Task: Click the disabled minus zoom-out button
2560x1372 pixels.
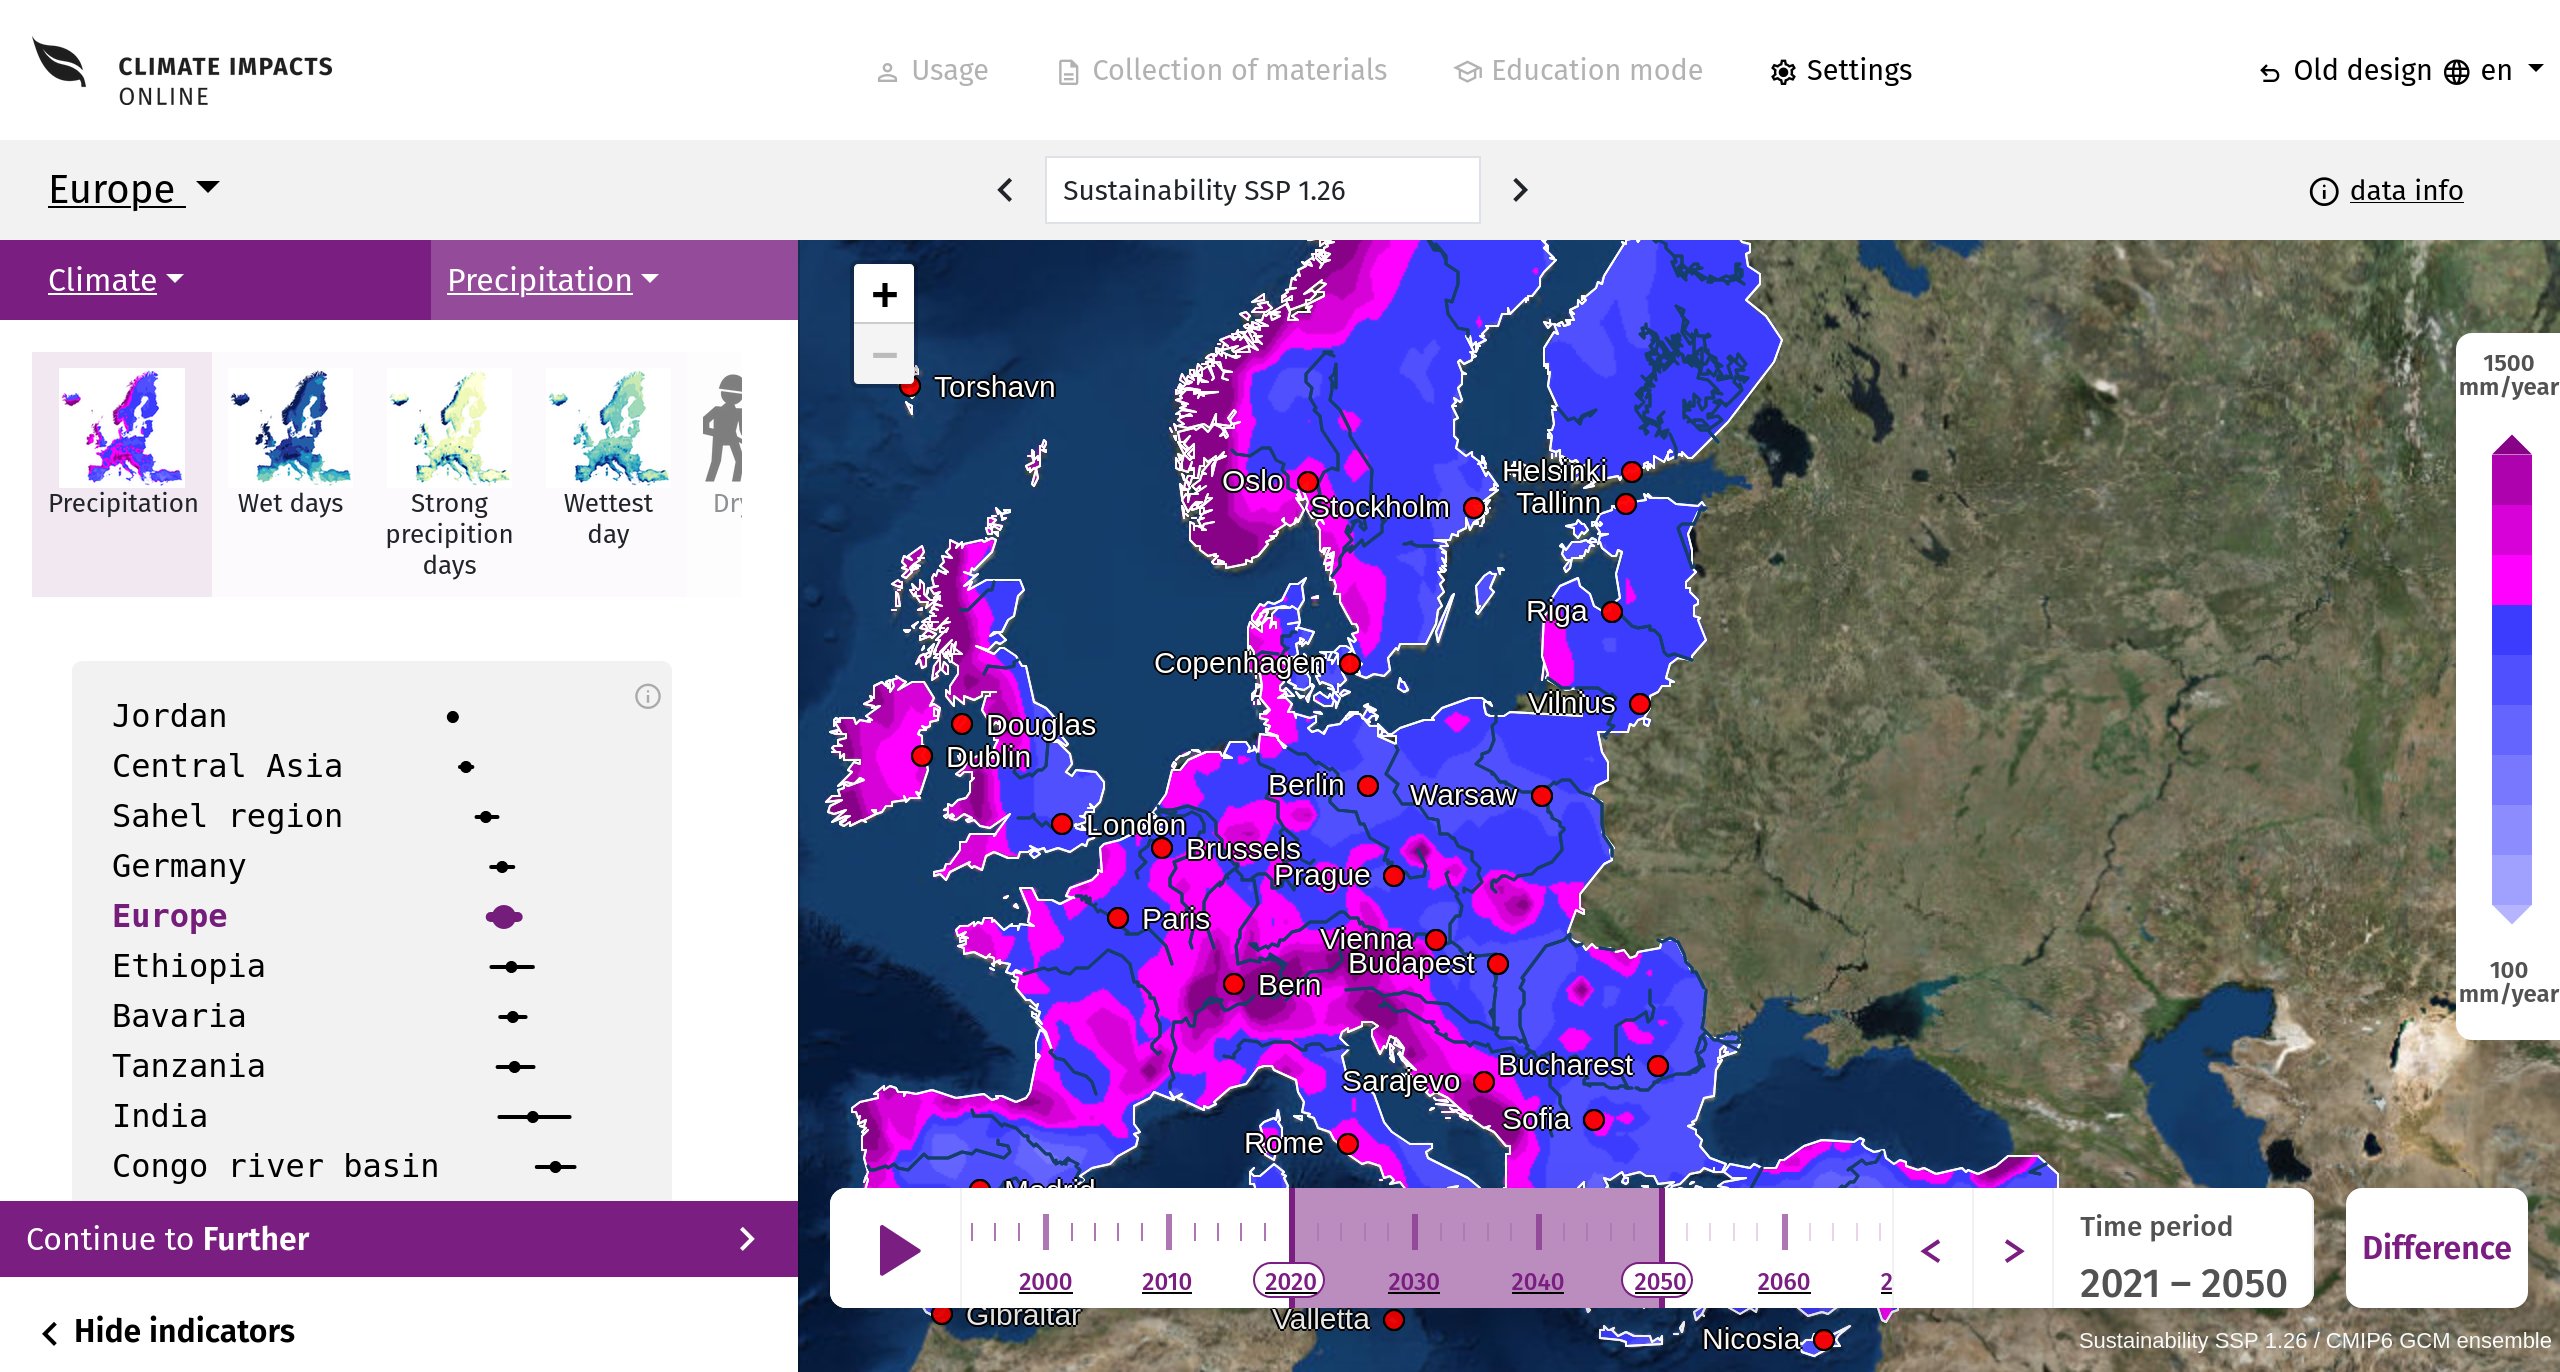Action: coord(884,355)
